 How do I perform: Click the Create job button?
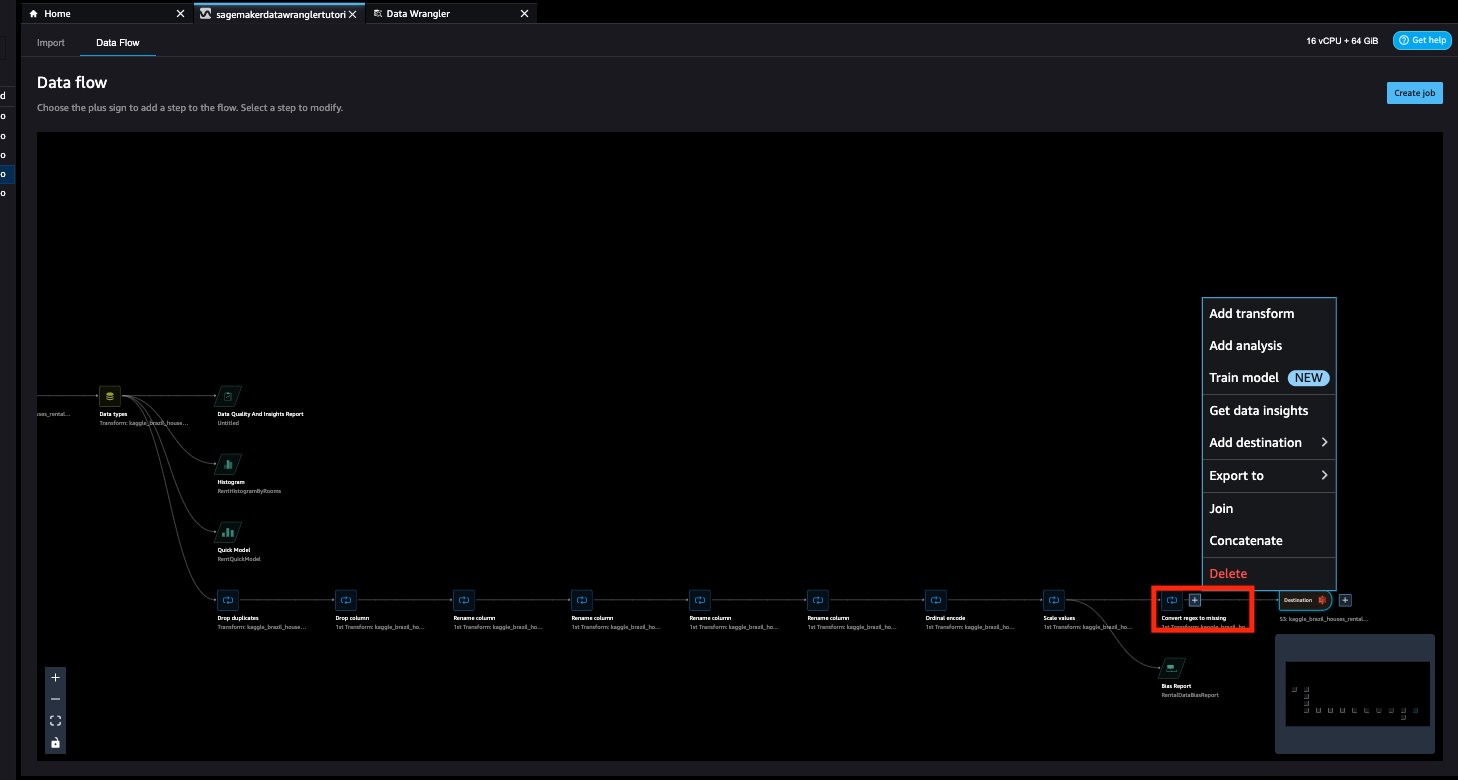tap(1415, 92)
